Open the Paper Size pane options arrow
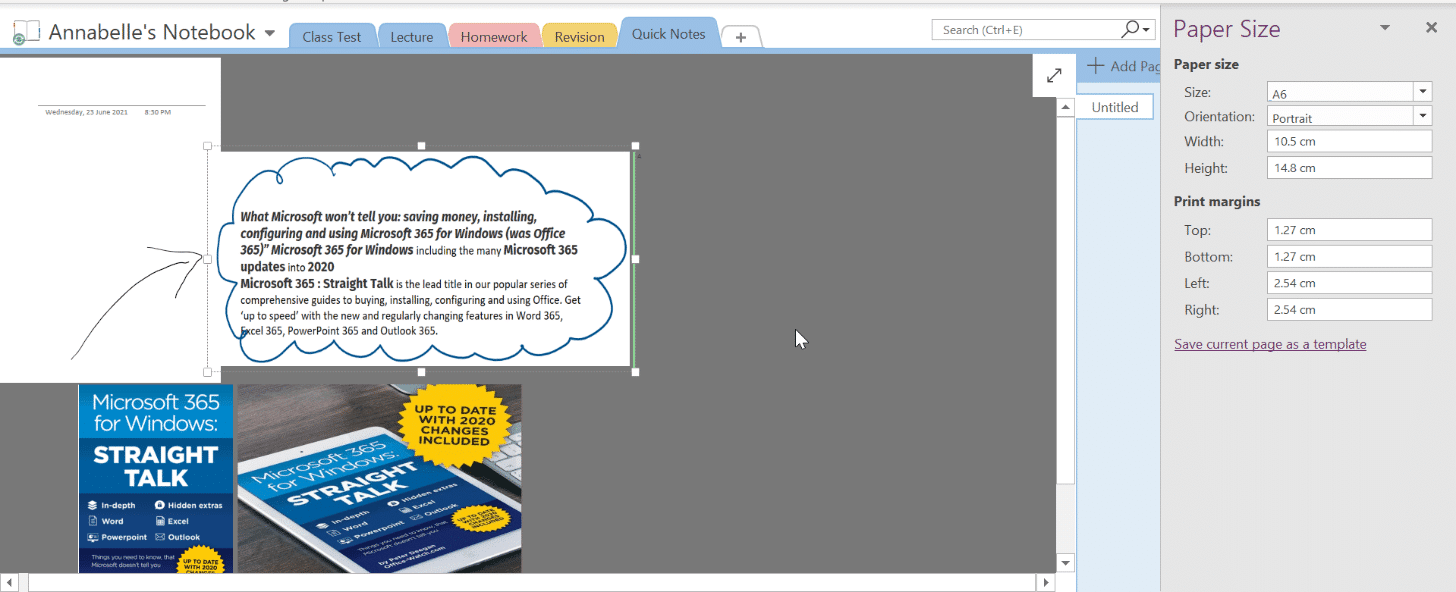Viewport: 1456px width, 592px height. pos(1385,28)
